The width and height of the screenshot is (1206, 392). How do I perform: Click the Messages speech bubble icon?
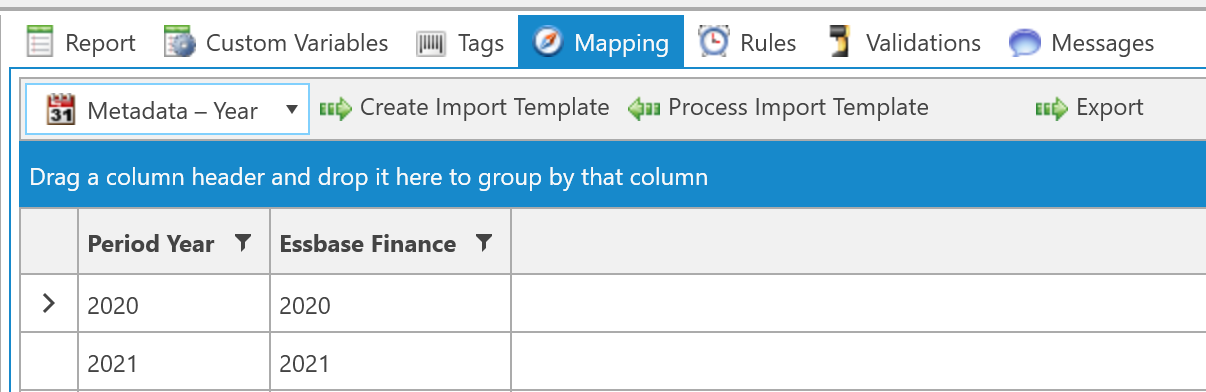point(1025,43)
